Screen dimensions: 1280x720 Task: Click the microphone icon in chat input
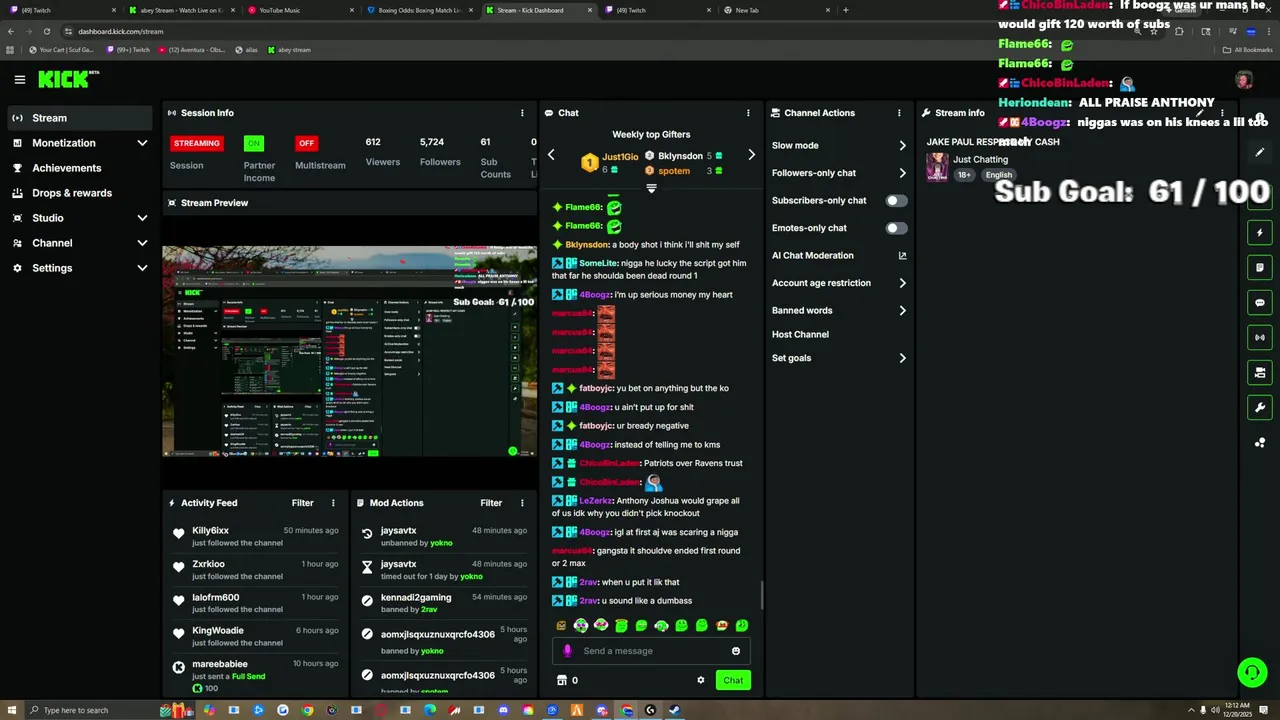[567, 651]
